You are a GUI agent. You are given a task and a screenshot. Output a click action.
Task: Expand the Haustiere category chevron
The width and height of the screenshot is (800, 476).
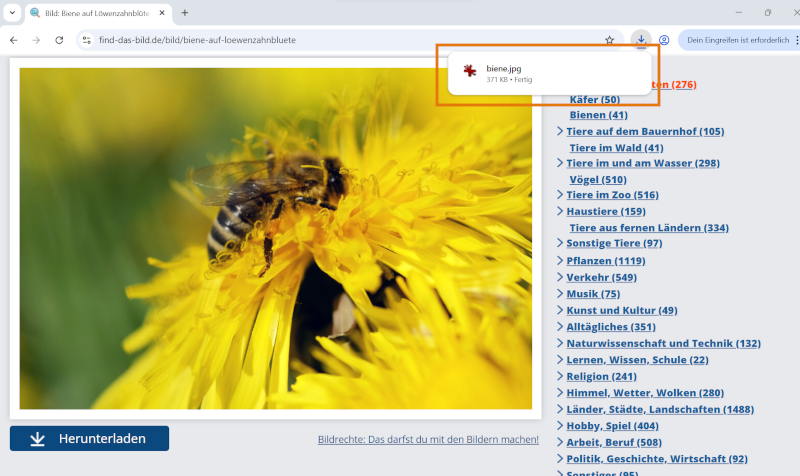click(560, 211)
